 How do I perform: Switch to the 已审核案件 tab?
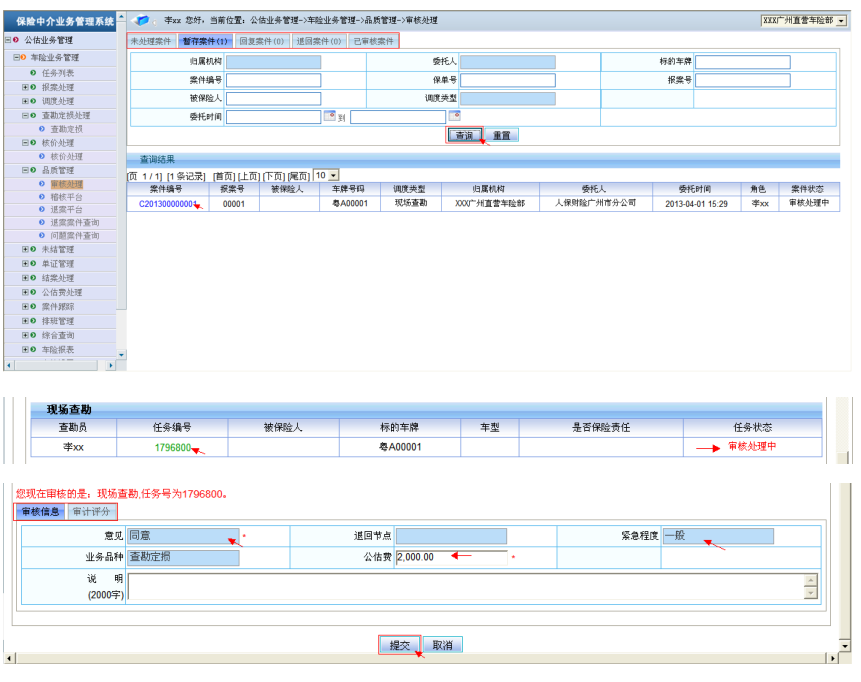pyautogui.click(x=373, y=41)
